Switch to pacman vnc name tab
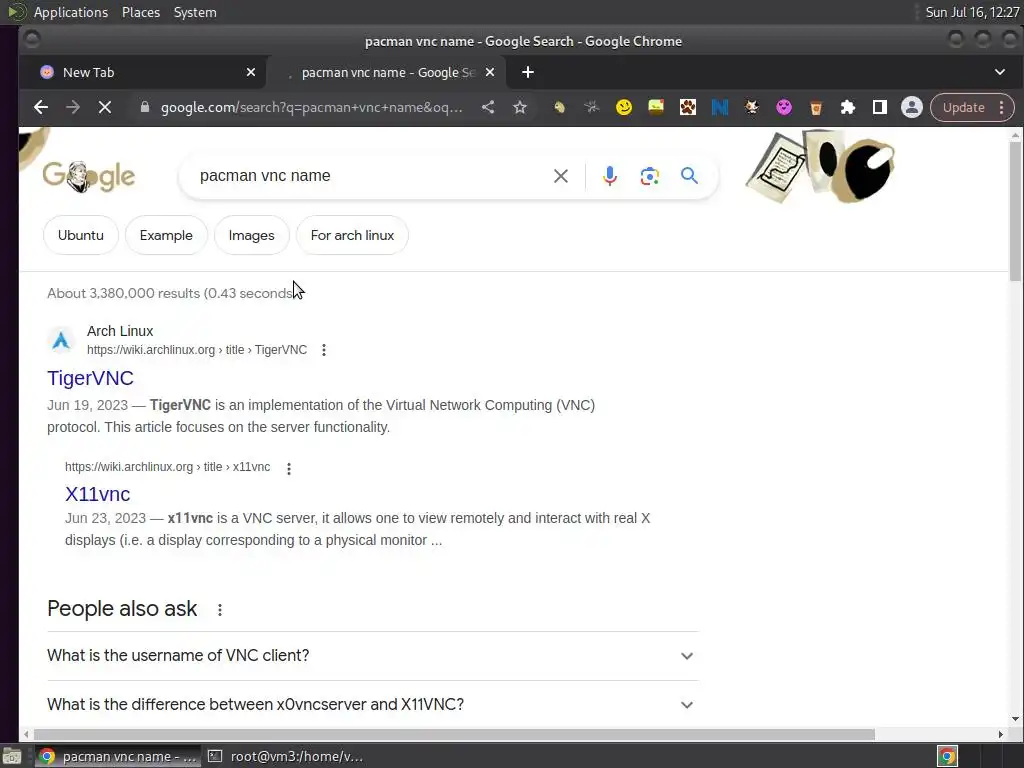 tap(388, 72)
